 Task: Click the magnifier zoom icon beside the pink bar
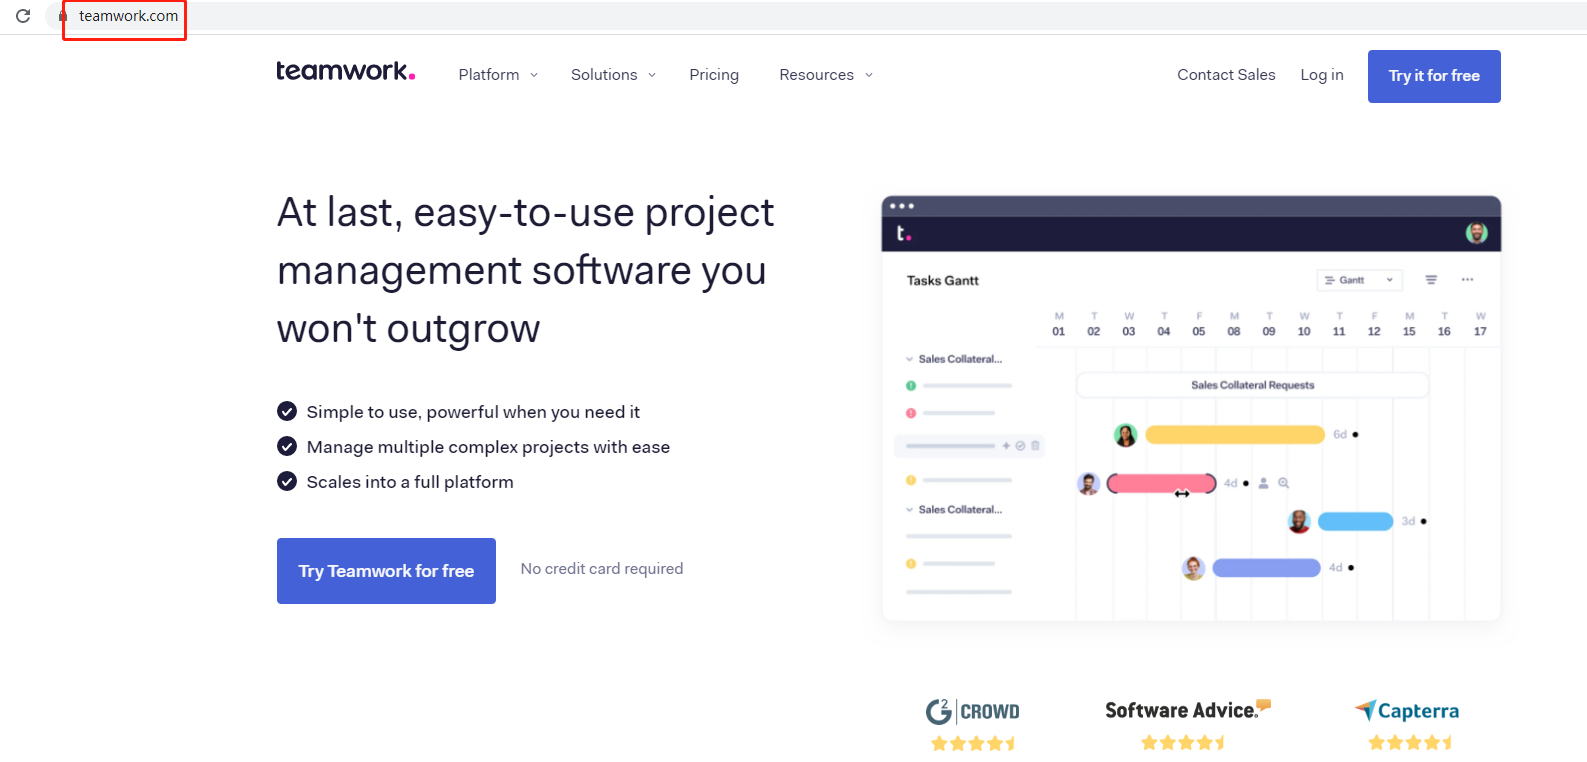[x=1283, y=483]
